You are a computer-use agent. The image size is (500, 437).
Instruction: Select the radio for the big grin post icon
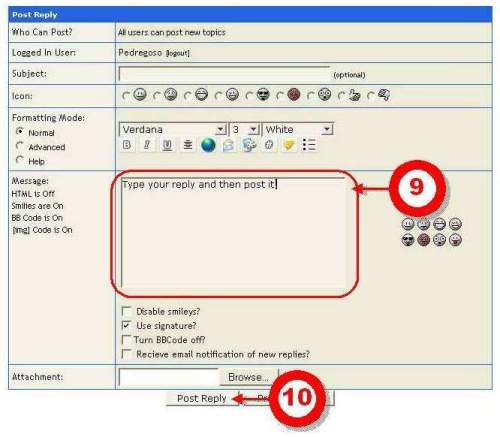[x=188, y=96]
